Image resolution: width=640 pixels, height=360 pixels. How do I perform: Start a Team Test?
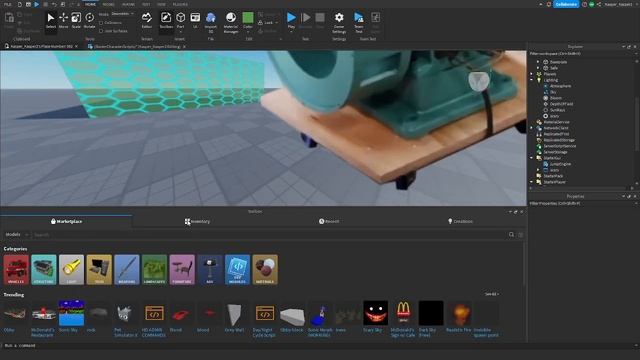tap(358, 22)
